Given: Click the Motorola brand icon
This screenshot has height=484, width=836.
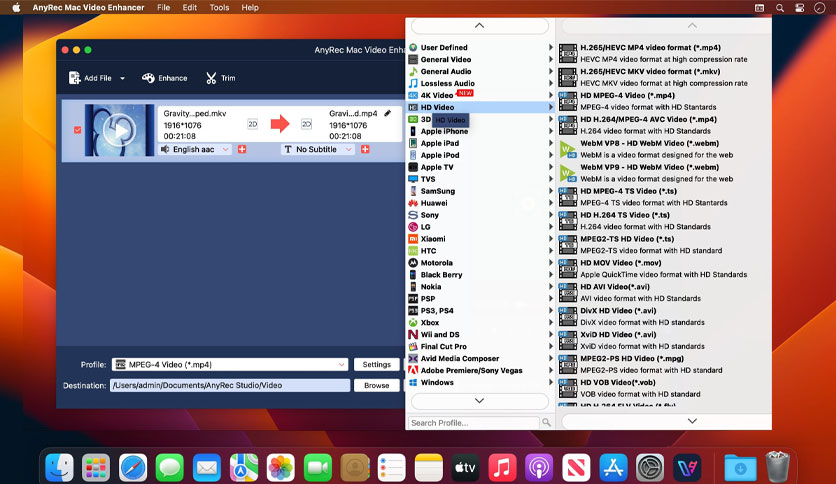Looking at the screenshot, I should [x=413, y=263].
